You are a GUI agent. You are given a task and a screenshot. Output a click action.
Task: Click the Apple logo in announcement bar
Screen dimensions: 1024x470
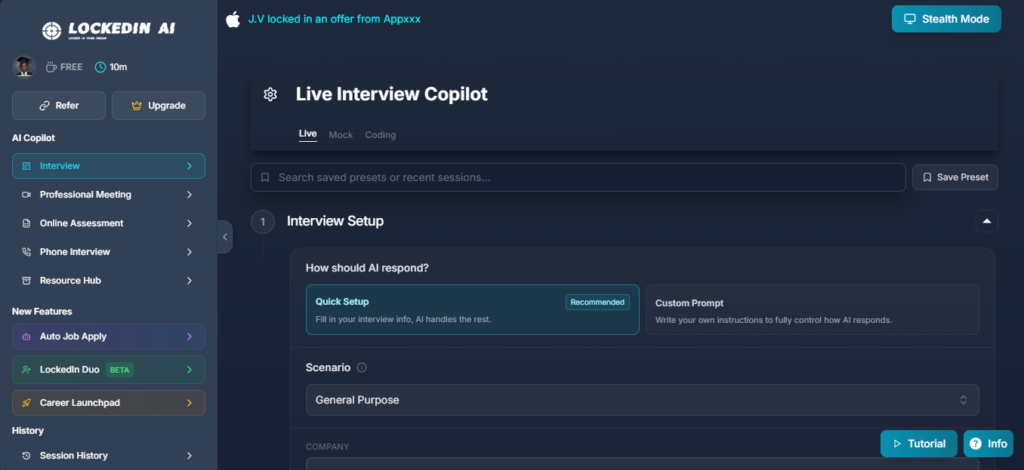coord(233,19)
